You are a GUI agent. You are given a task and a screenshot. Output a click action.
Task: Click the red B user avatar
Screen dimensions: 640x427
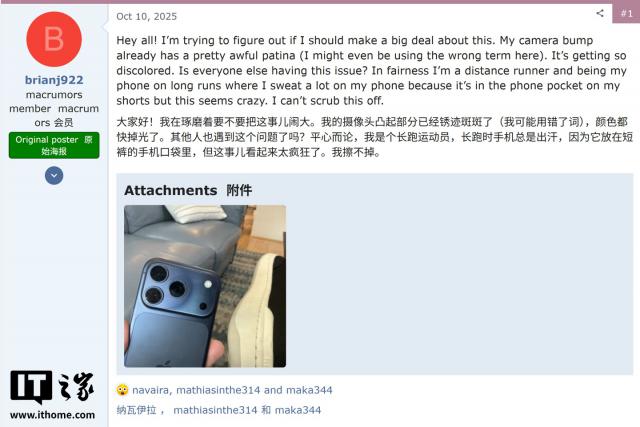(x=54, y=39)
